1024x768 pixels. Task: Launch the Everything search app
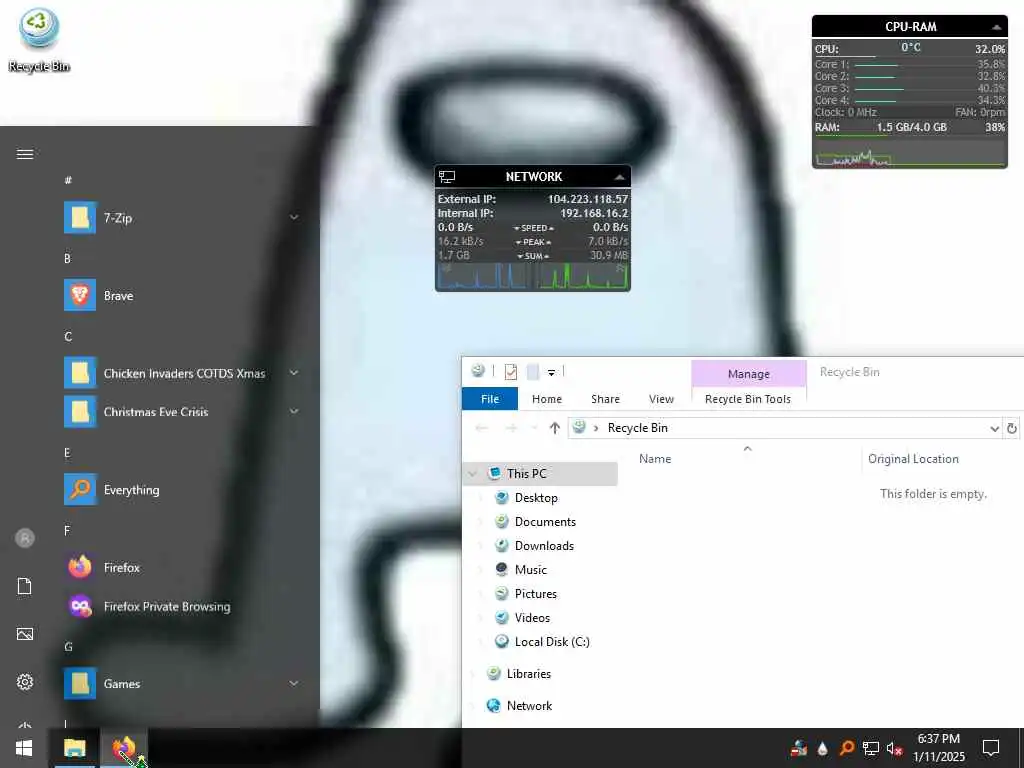[183, 490]
